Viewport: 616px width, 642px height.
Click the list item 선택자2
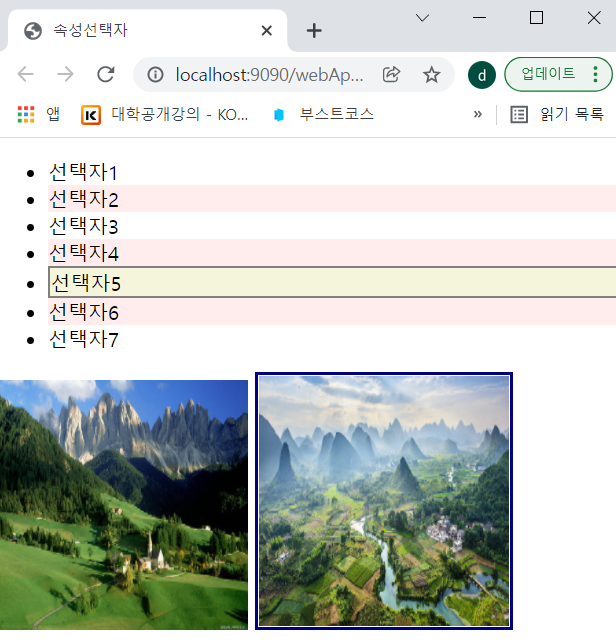[332, 199]
